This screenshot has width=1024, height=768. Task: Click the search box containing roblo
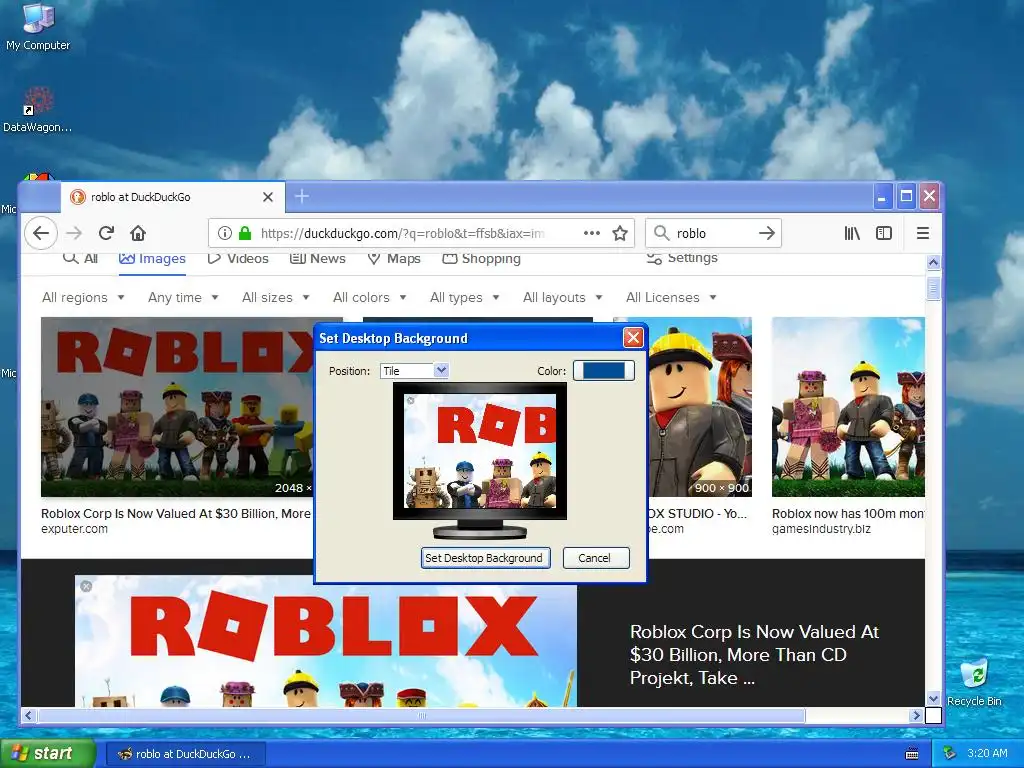(715, 233)
